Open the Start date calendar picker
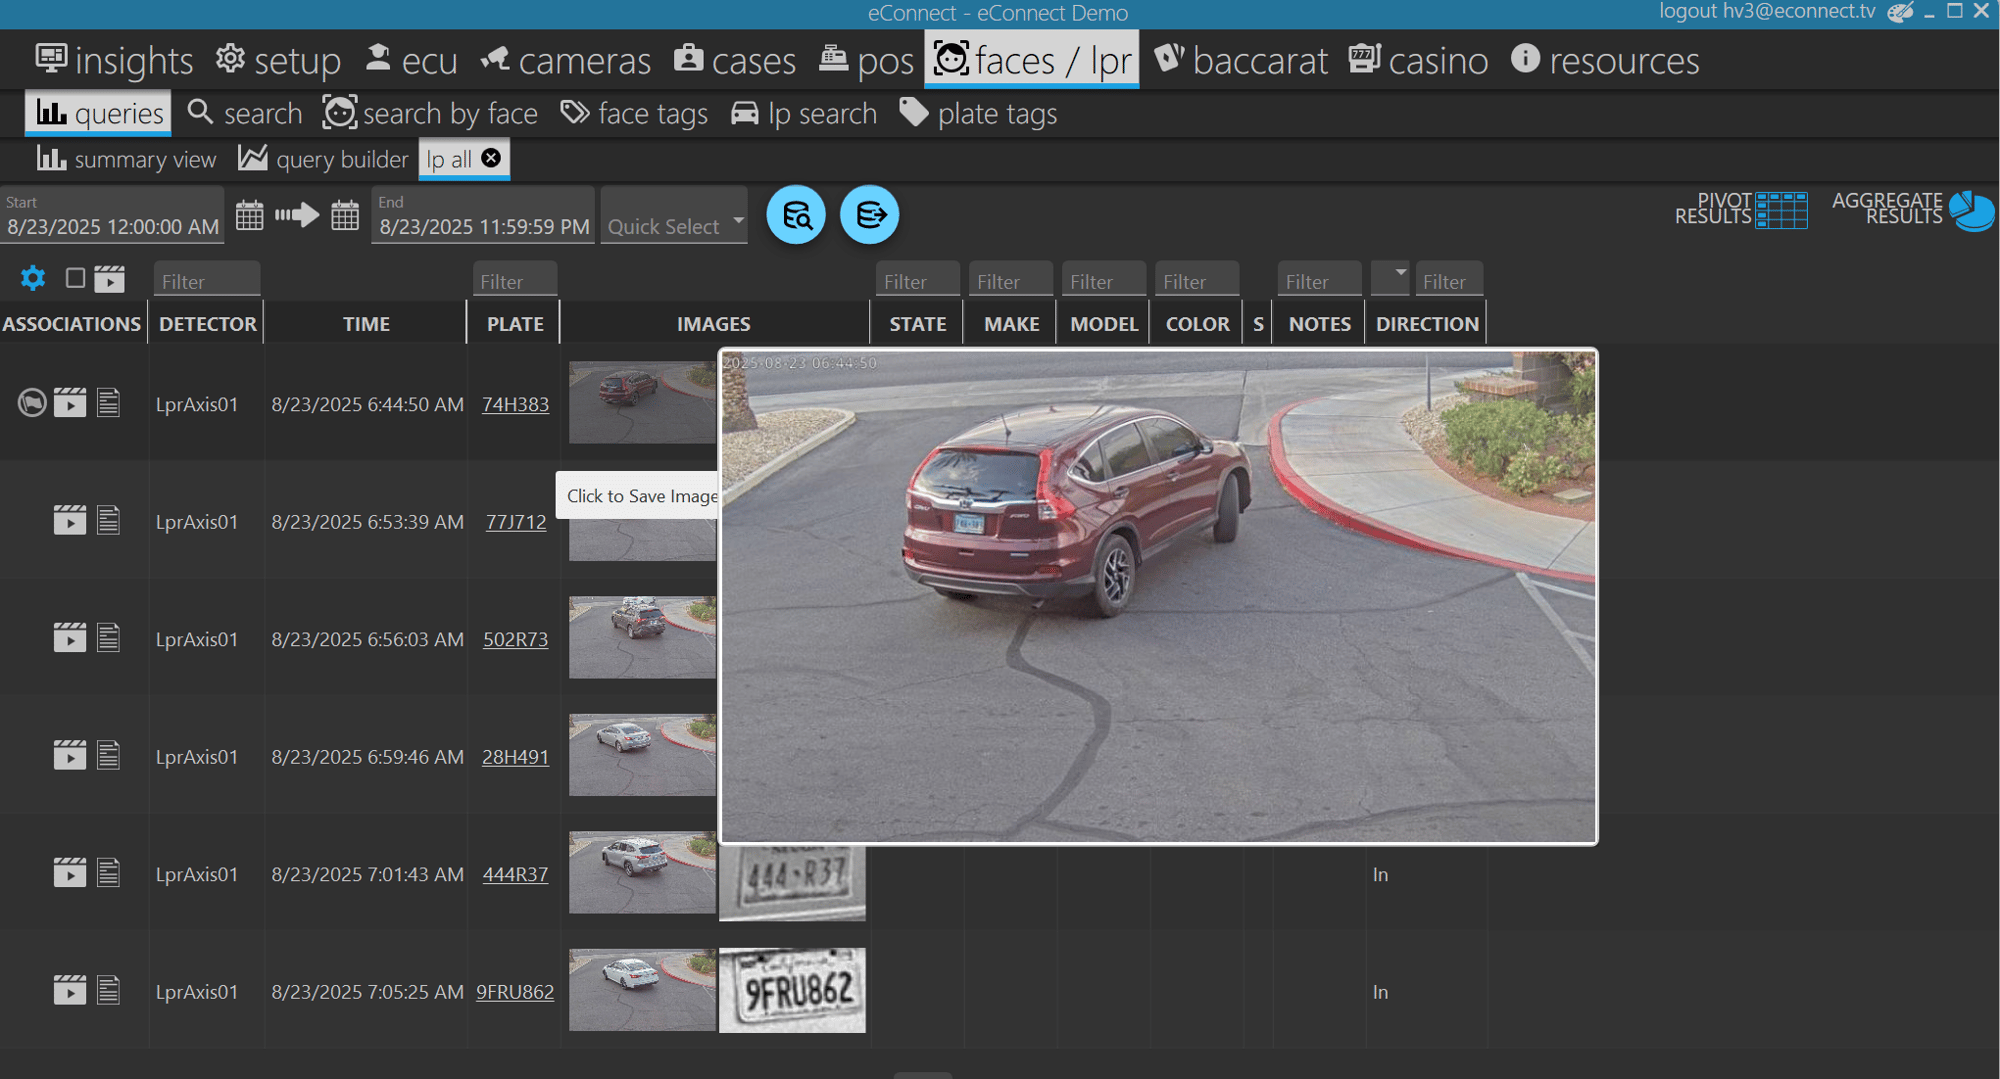The height and width of the screenshot is (1079, 2000). coord(249,215)
